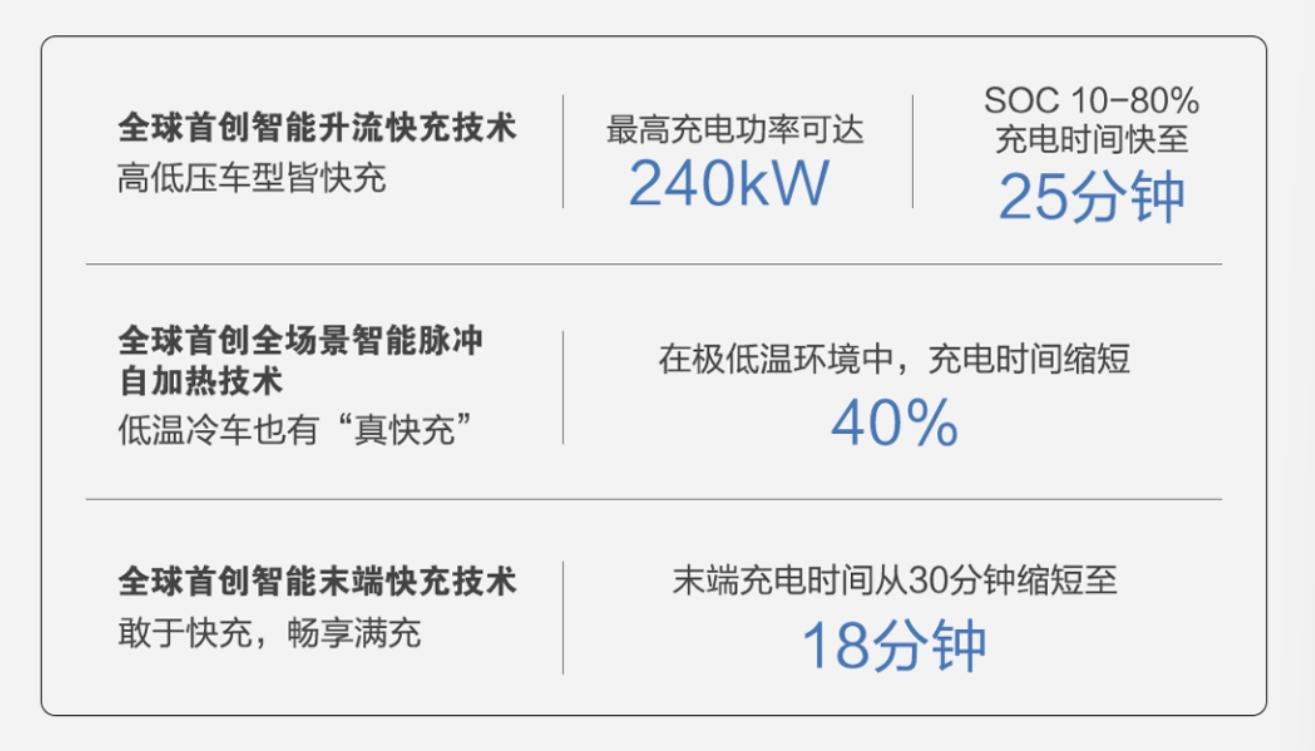
Task: Click the vertical divider between 240kW and 25分钟
Action: (x=912, y=151)
